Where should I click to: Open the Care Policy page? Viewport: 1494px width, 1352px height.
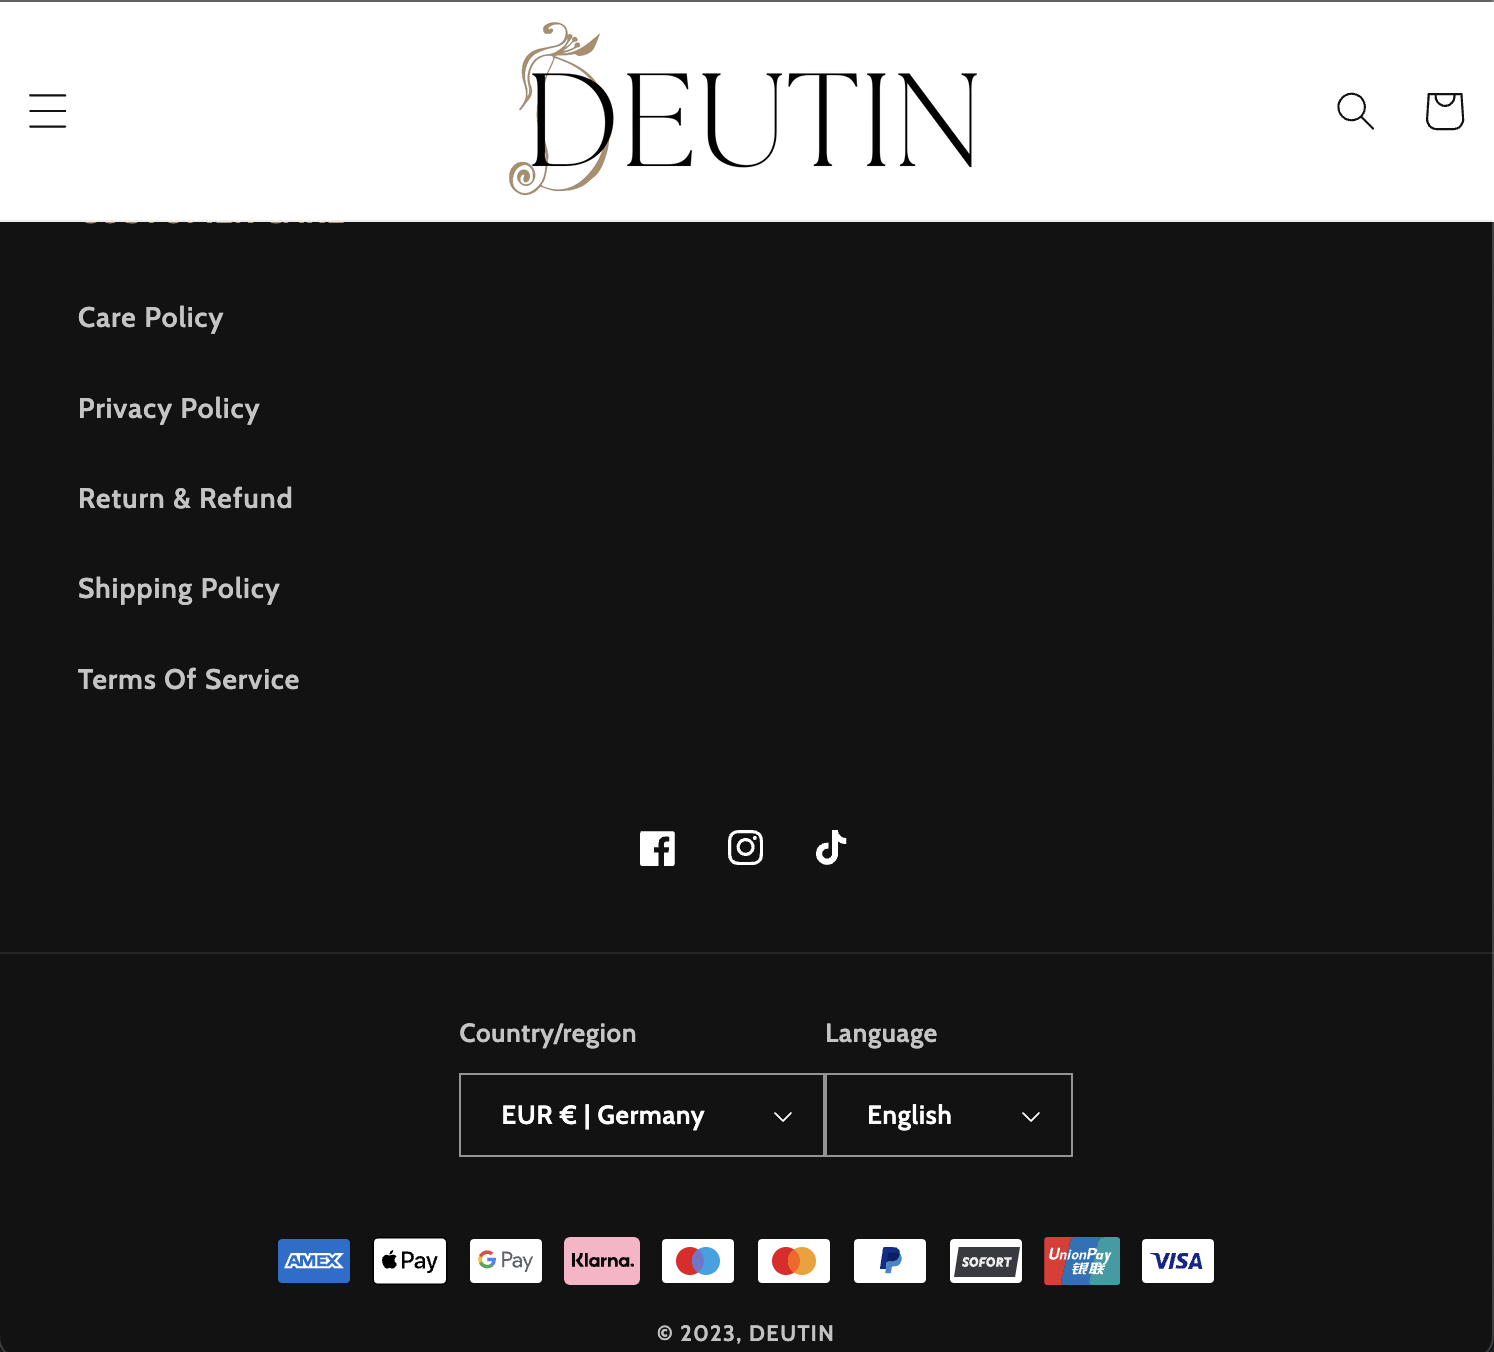pyautogui.click(x=150, y=317)
